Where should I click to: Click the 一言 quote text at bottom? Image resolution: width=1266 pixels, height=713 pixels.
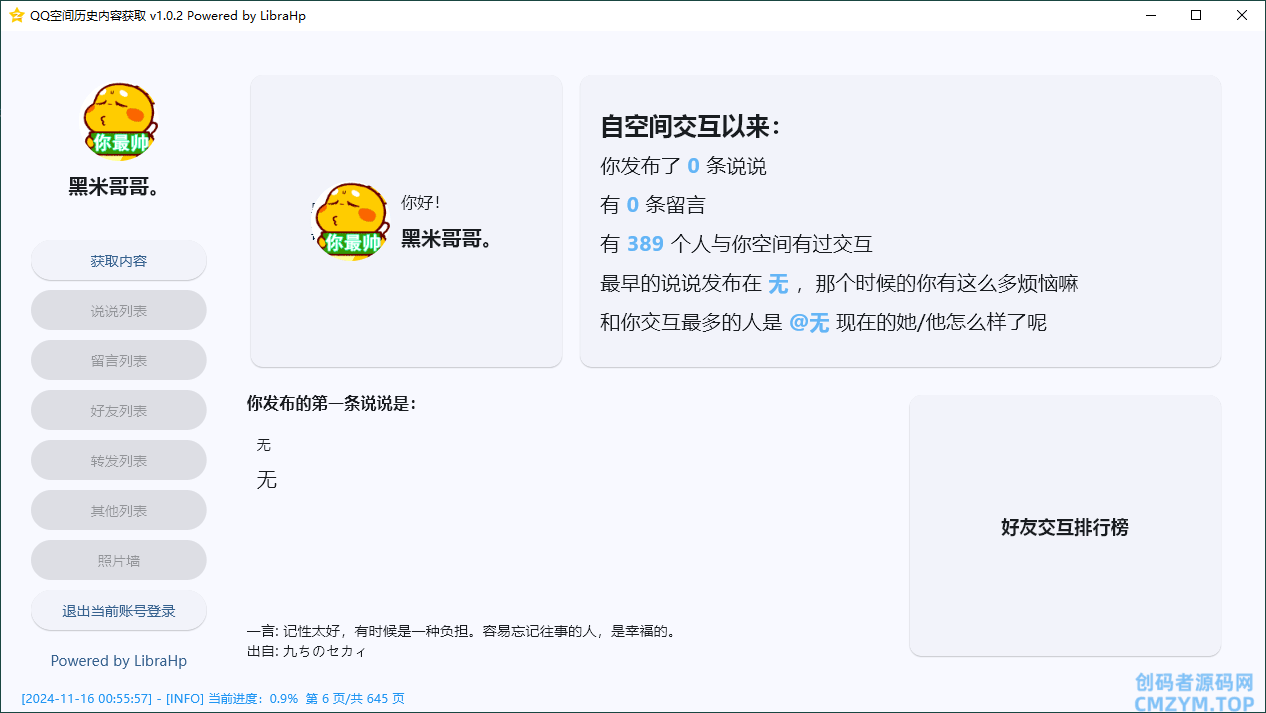click(x=462, y=631)
